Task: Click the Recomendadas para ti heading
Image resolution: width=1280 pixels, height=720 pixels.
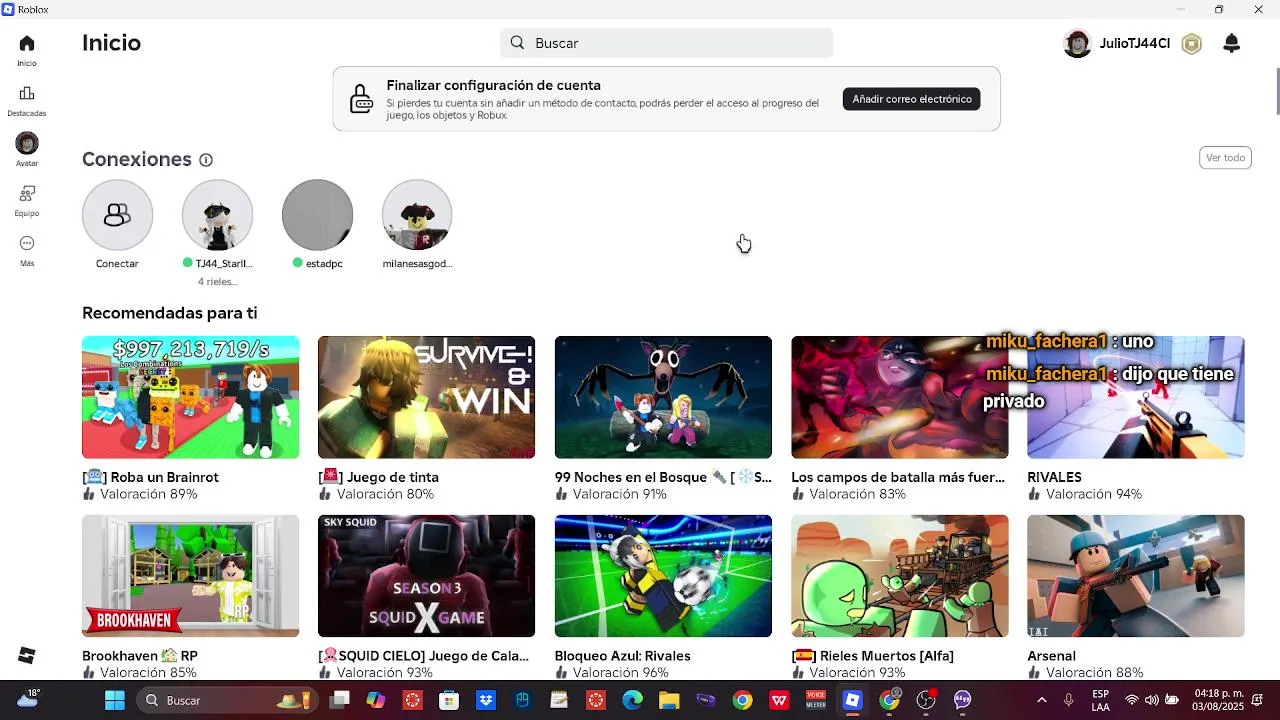Action: pos(170,313)
